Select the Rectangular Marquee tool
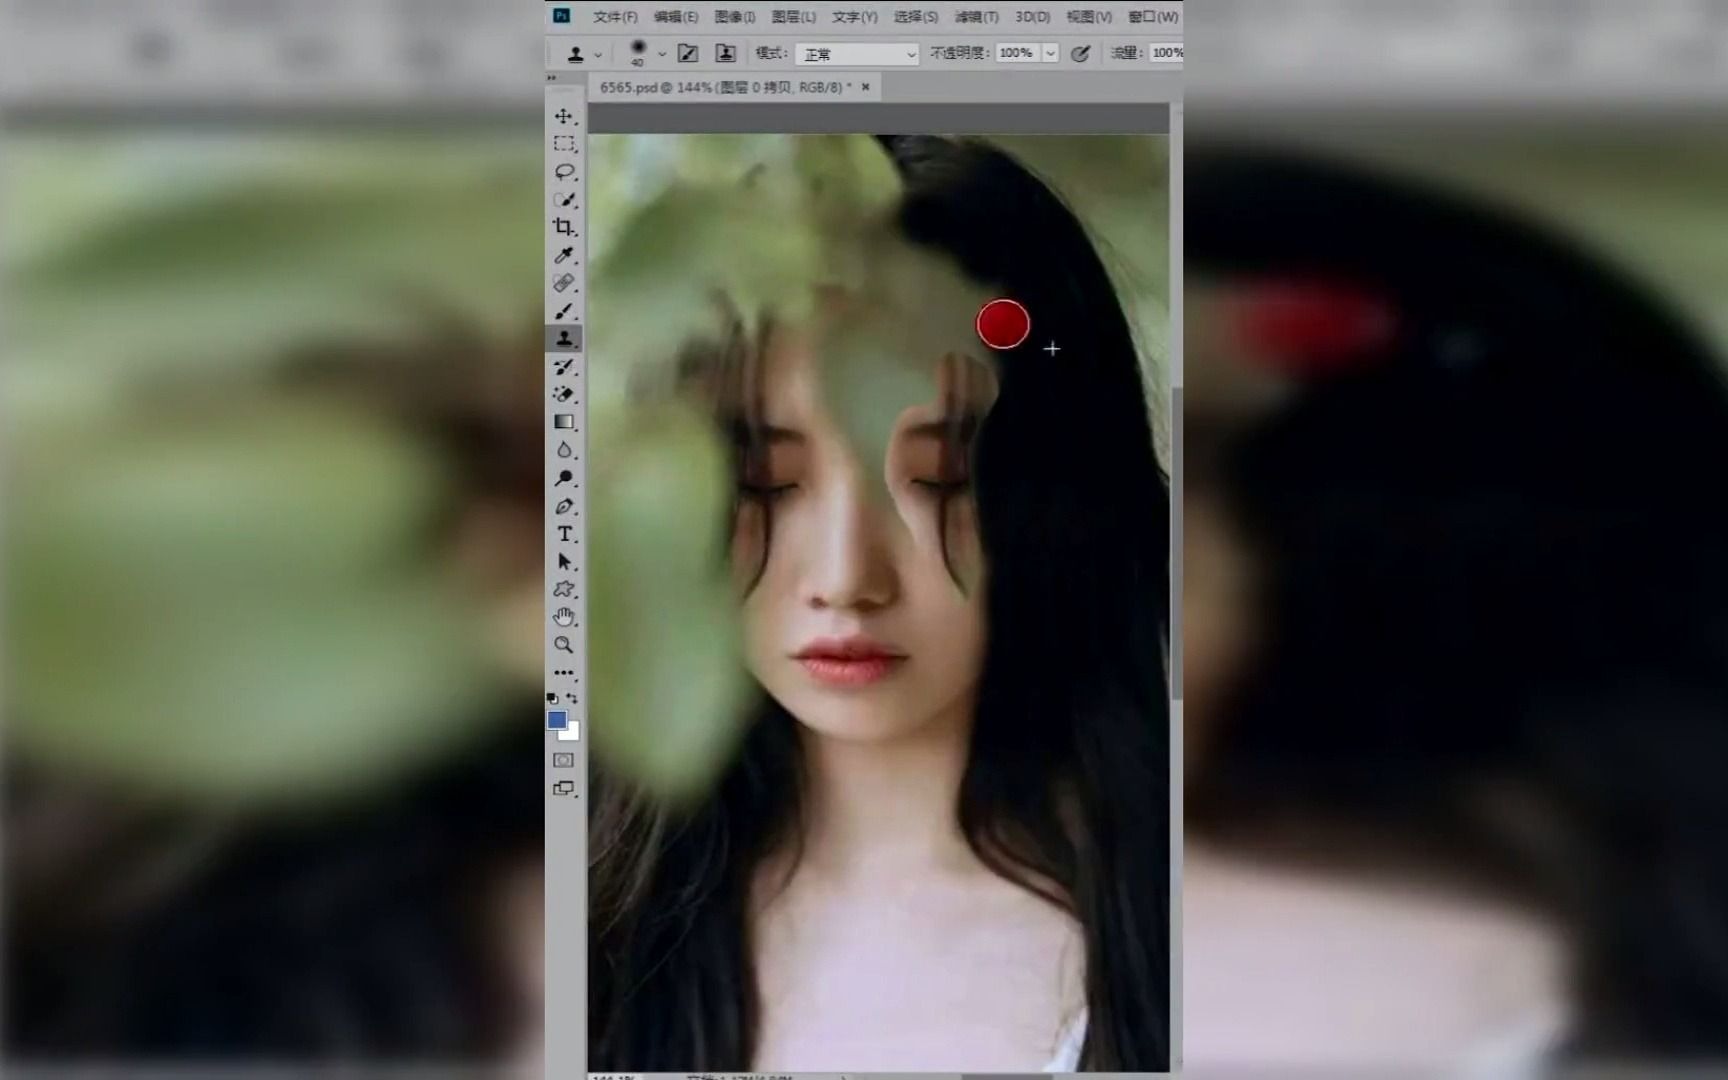The width and height of the screenshot is (1728, 1080). [564, 144]
